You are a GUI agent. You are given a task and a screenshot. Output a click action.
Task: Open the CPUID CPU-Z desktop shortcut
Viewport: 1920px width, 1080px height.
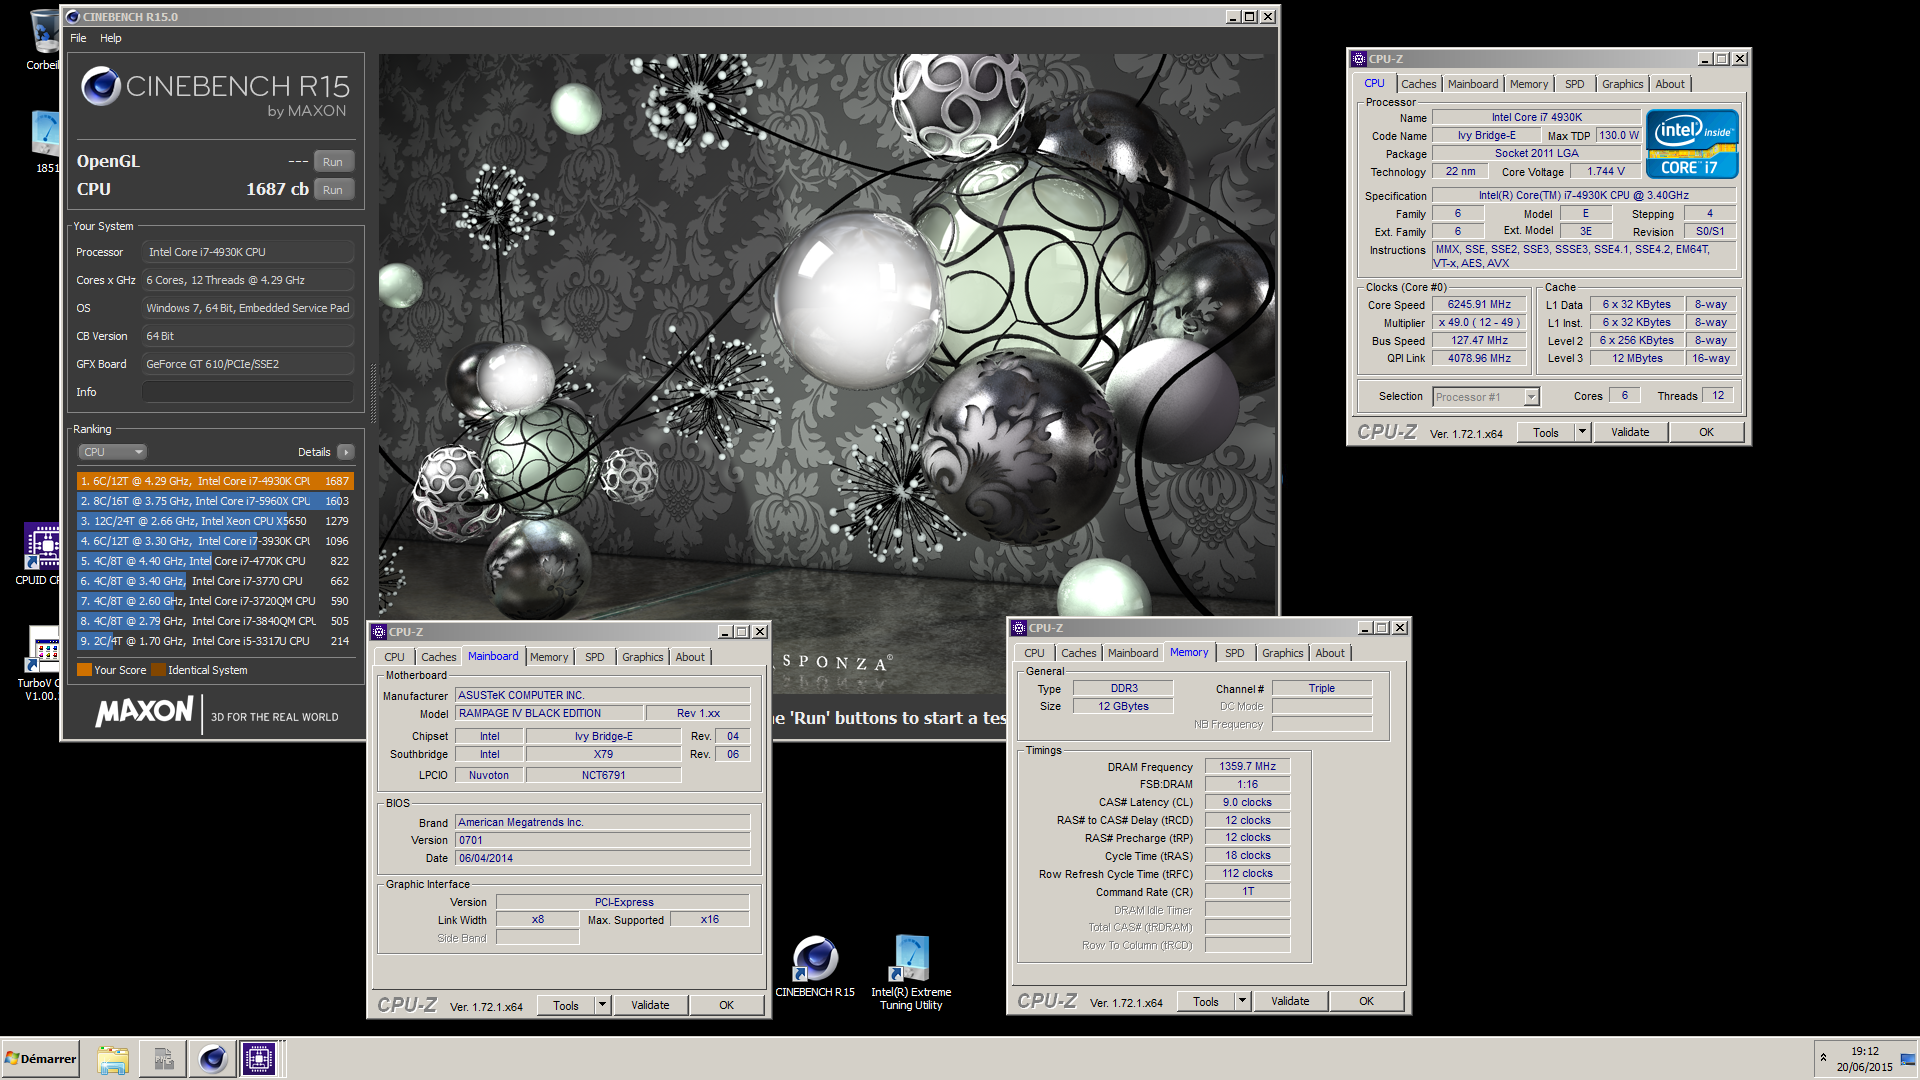point(40,553)
